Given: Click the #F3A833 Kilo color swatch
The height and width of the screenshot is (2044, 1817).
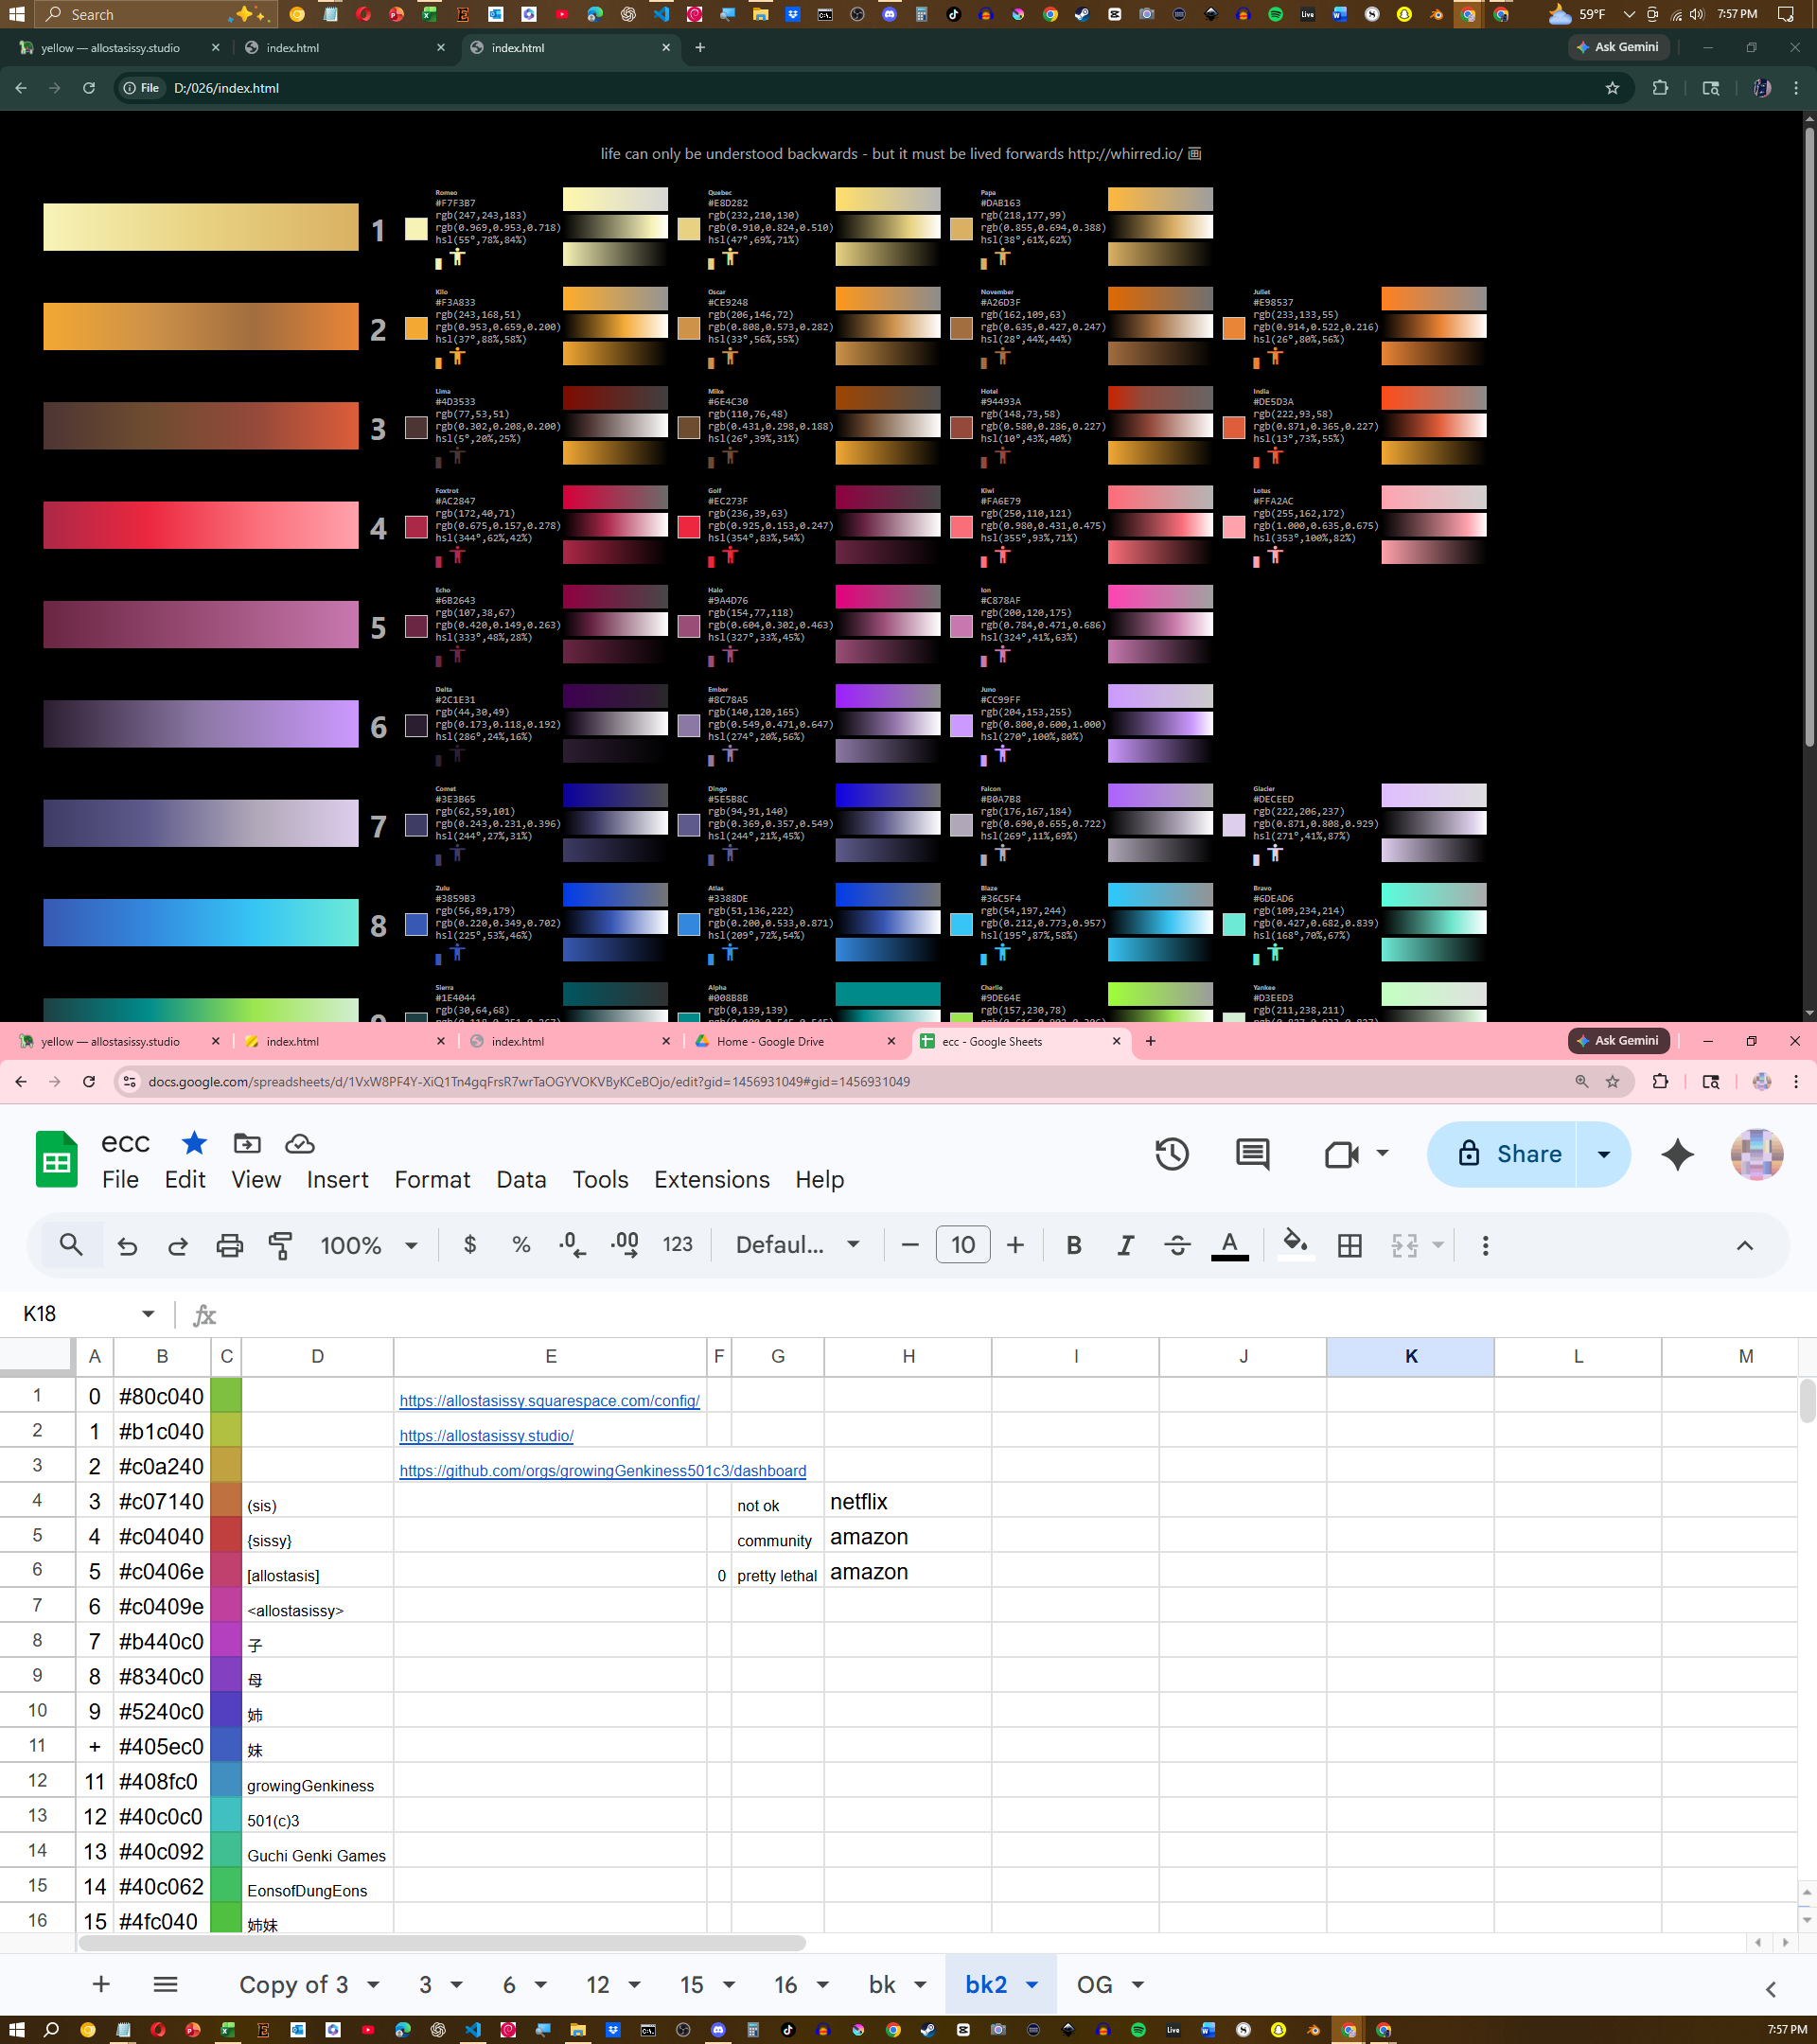Looking at the screenshot, I should (416, 328).
